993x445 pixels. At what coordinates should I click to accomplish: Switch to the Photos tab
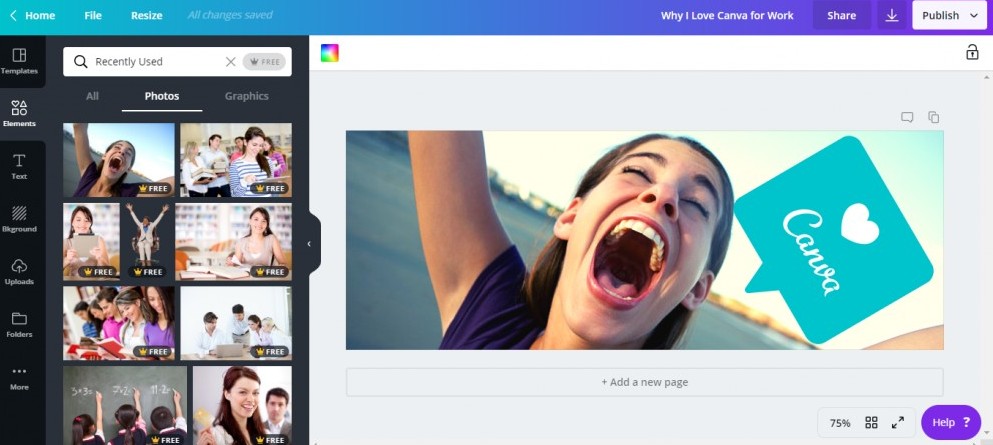(162, 96)
